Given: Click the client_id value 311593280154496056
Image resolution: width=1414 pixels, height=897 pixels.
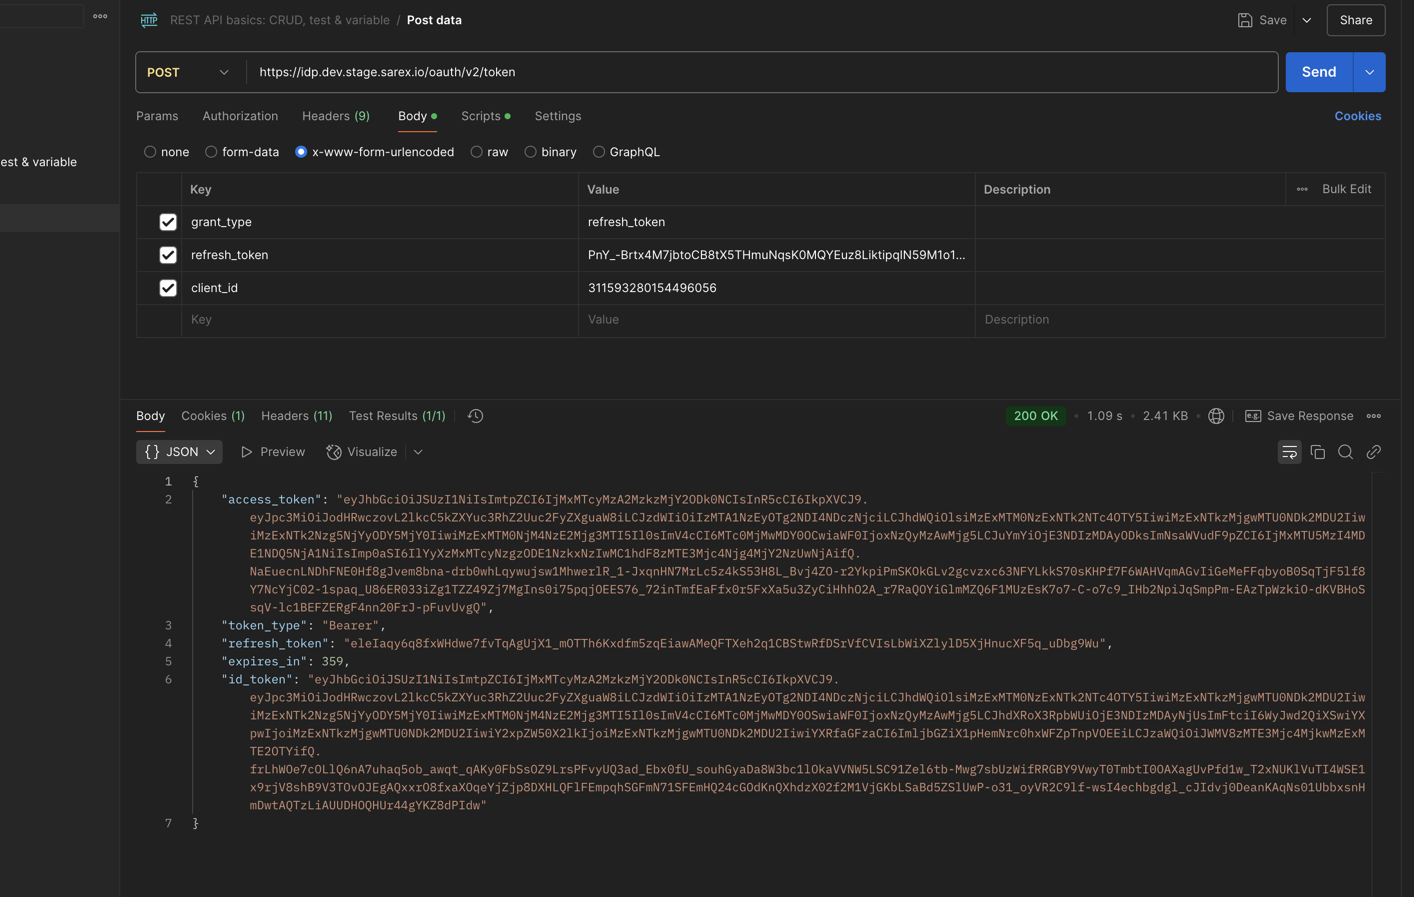Looking at the screenshot, I should point(652,288).
